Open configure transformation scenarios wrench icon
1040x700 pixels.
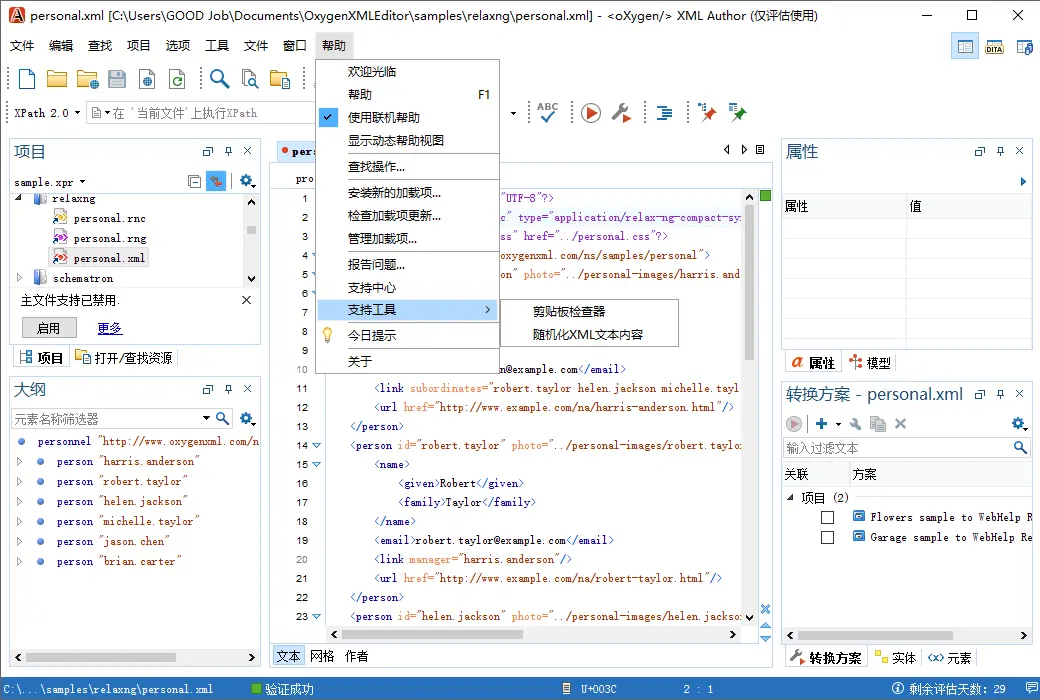pos(621,113)
